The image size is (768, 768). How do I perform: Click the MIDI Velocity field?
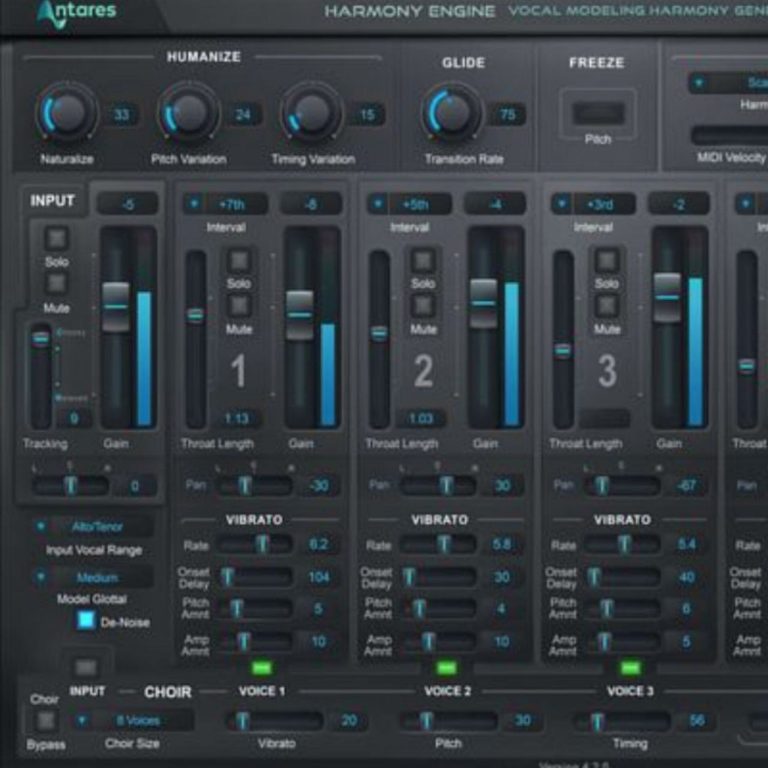729,135
